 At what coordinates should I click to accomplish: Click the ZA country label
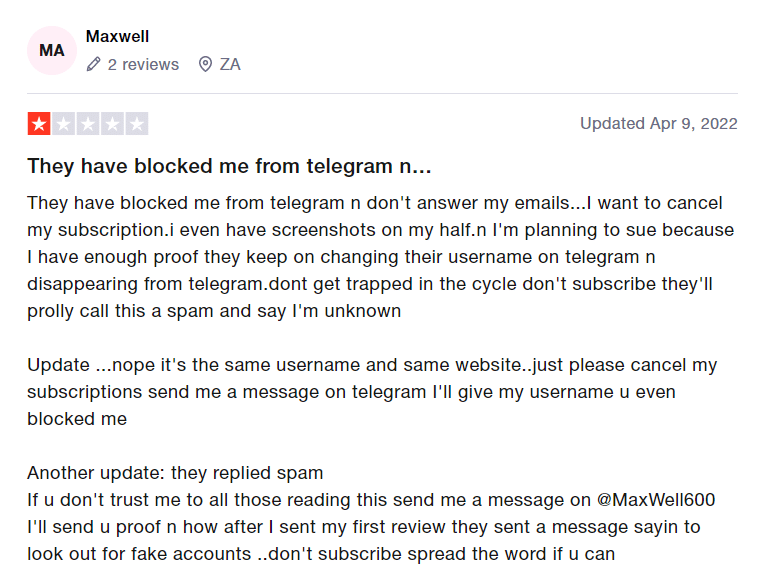[230, 64]
